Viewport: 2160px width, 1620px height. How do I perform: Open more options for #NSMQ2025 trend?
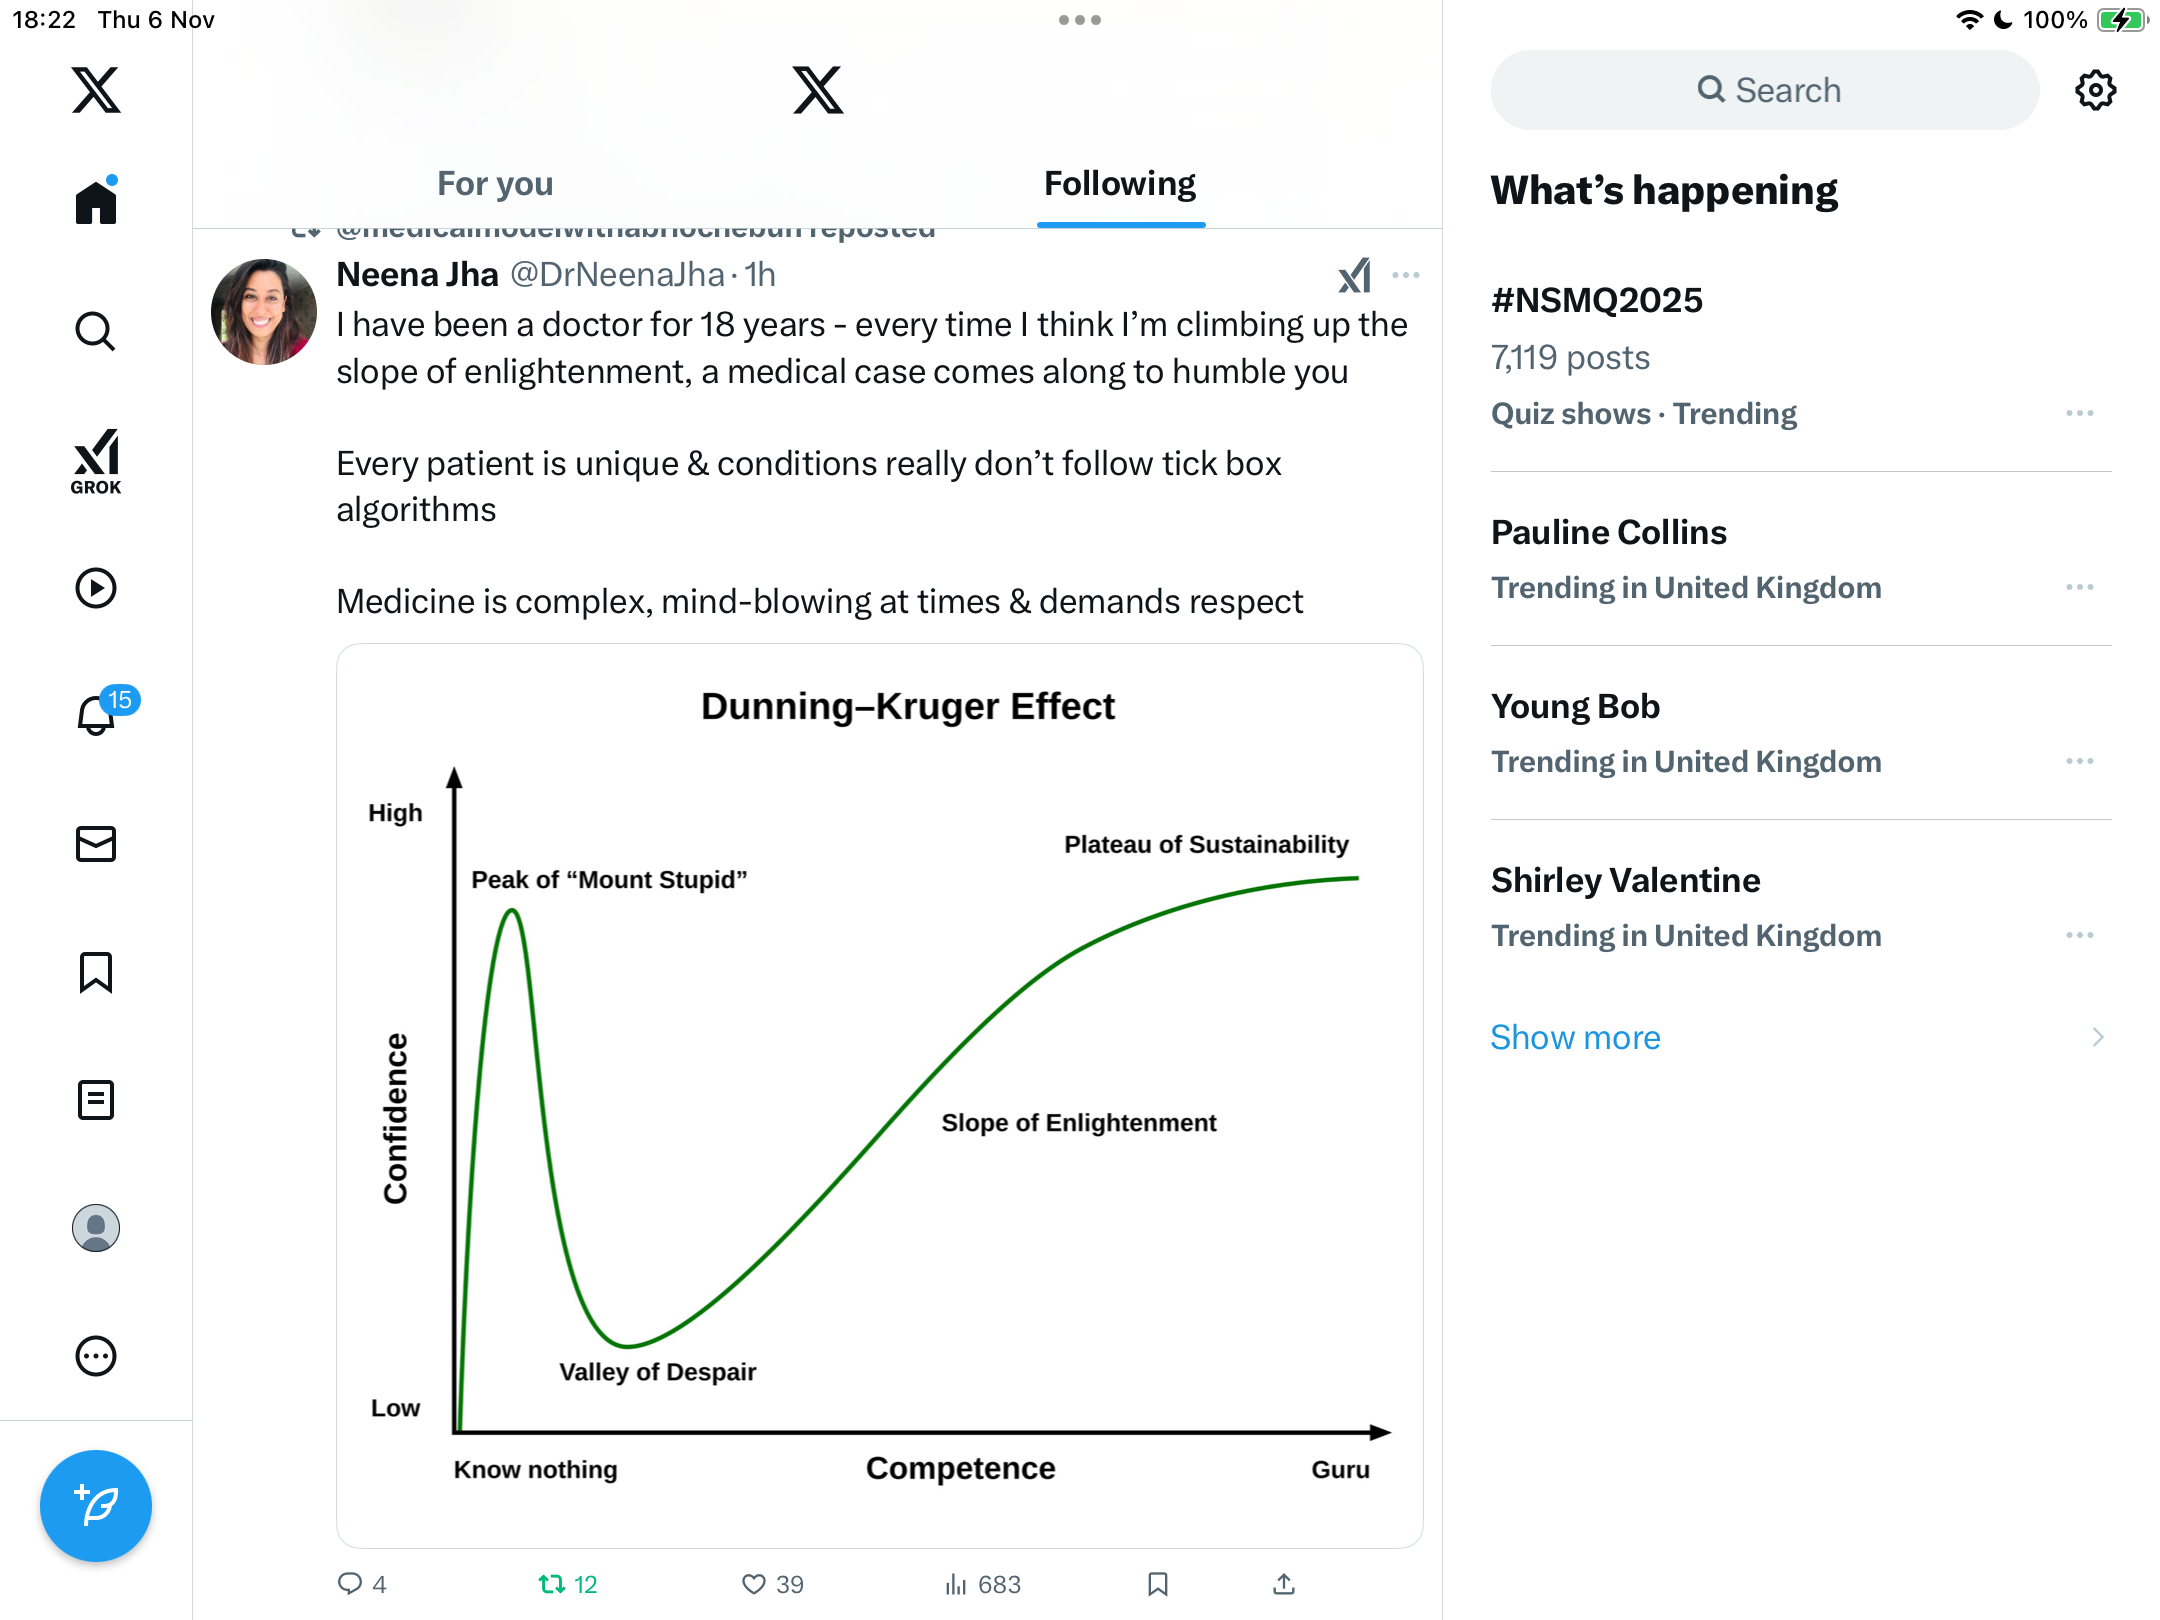point(2080,413)
